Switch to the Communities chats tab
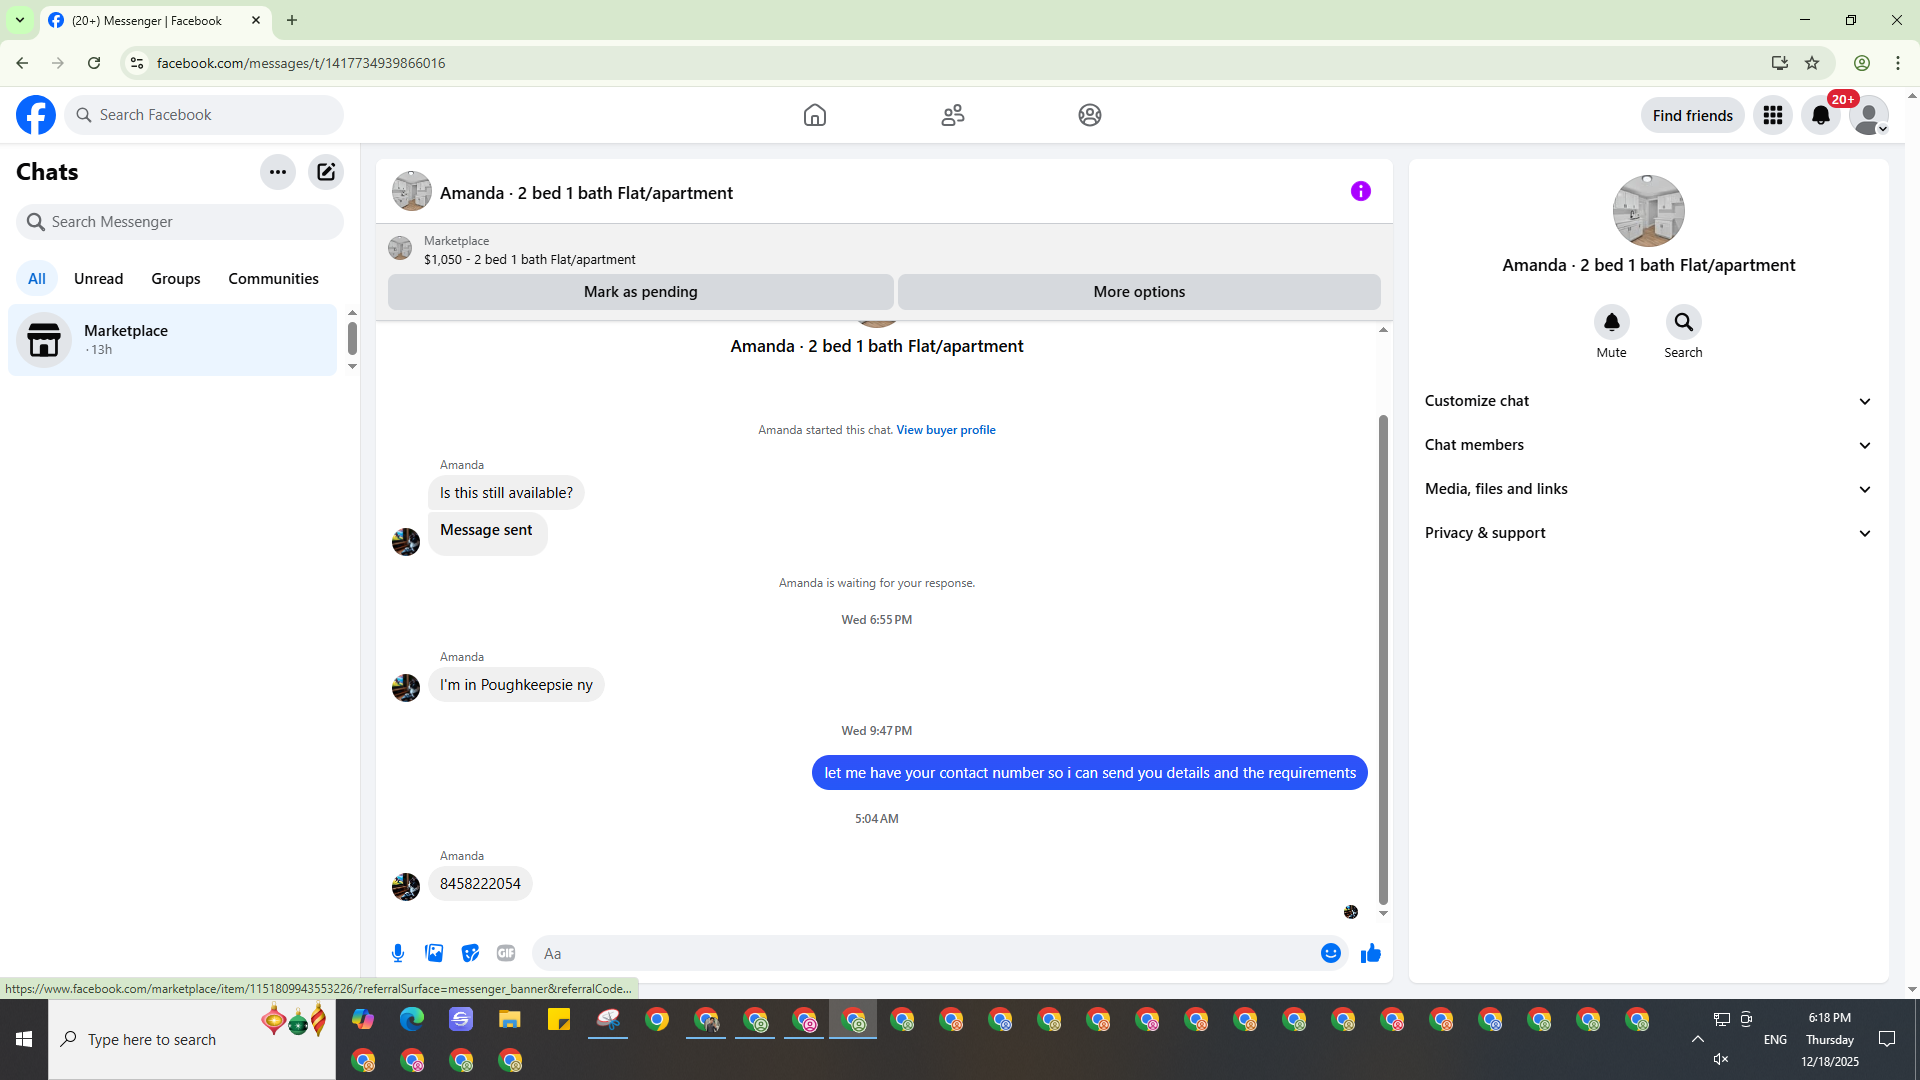This screenshot has height=1080, width=1920. [x=274, y=279]
